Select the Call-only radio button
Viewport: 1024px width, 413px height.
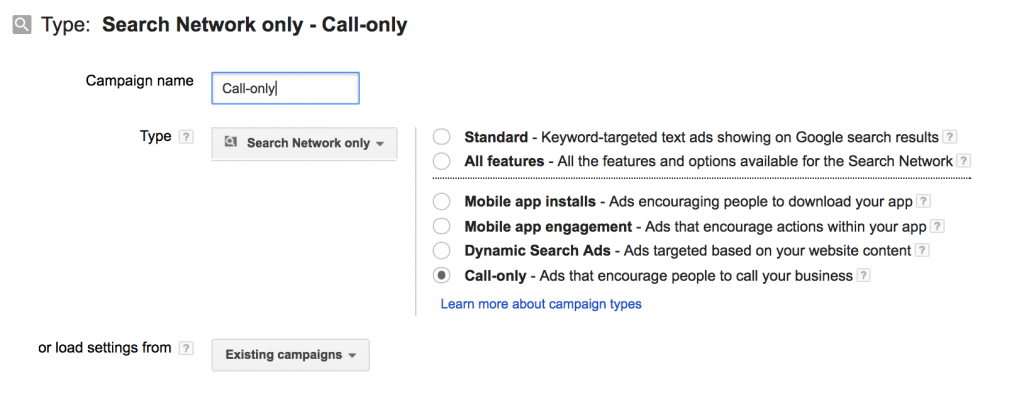tap(441, 276)
